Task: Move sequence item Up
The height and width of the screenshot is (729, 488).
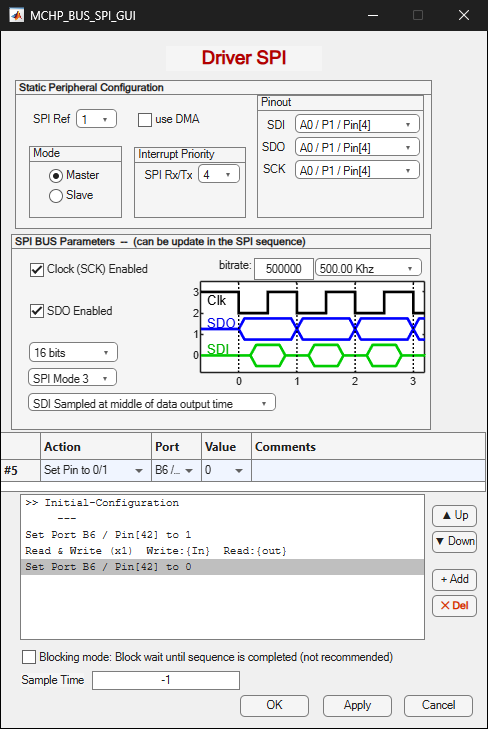Action: pyautogui.click(x=454, y=516)
